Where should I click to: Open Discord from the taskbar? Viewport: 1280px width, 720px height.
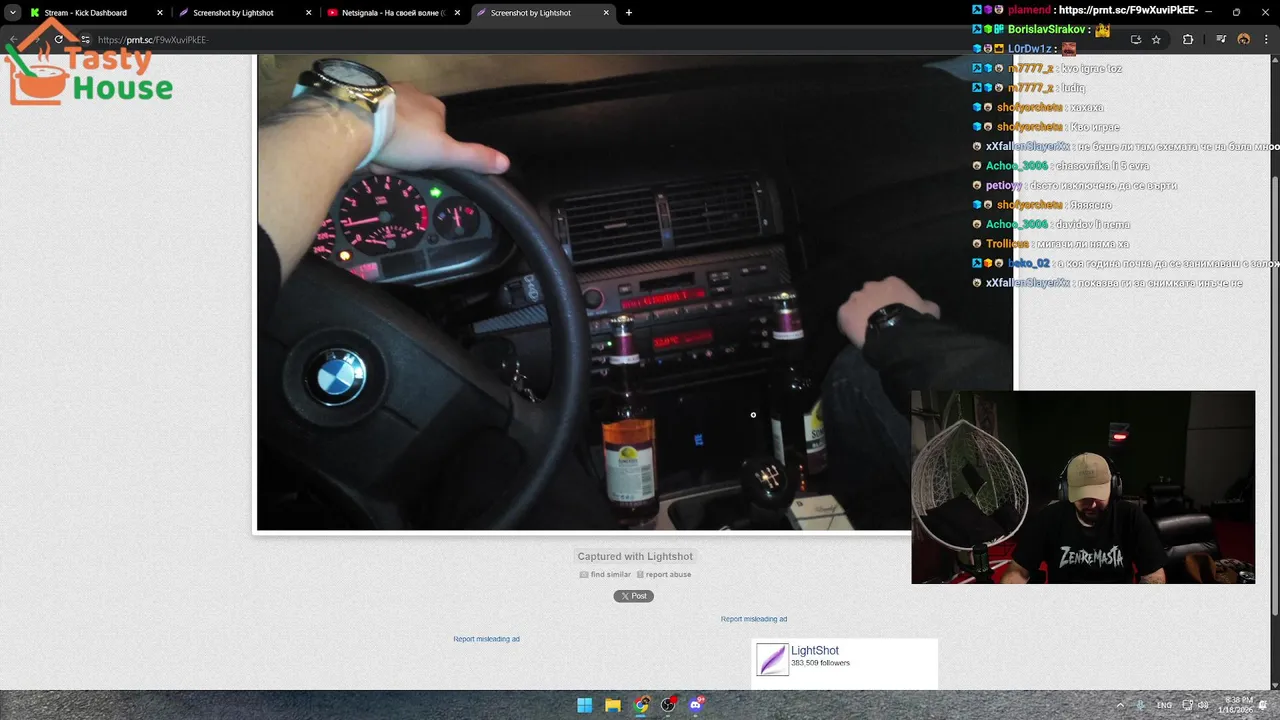click(x=696, y=705)
